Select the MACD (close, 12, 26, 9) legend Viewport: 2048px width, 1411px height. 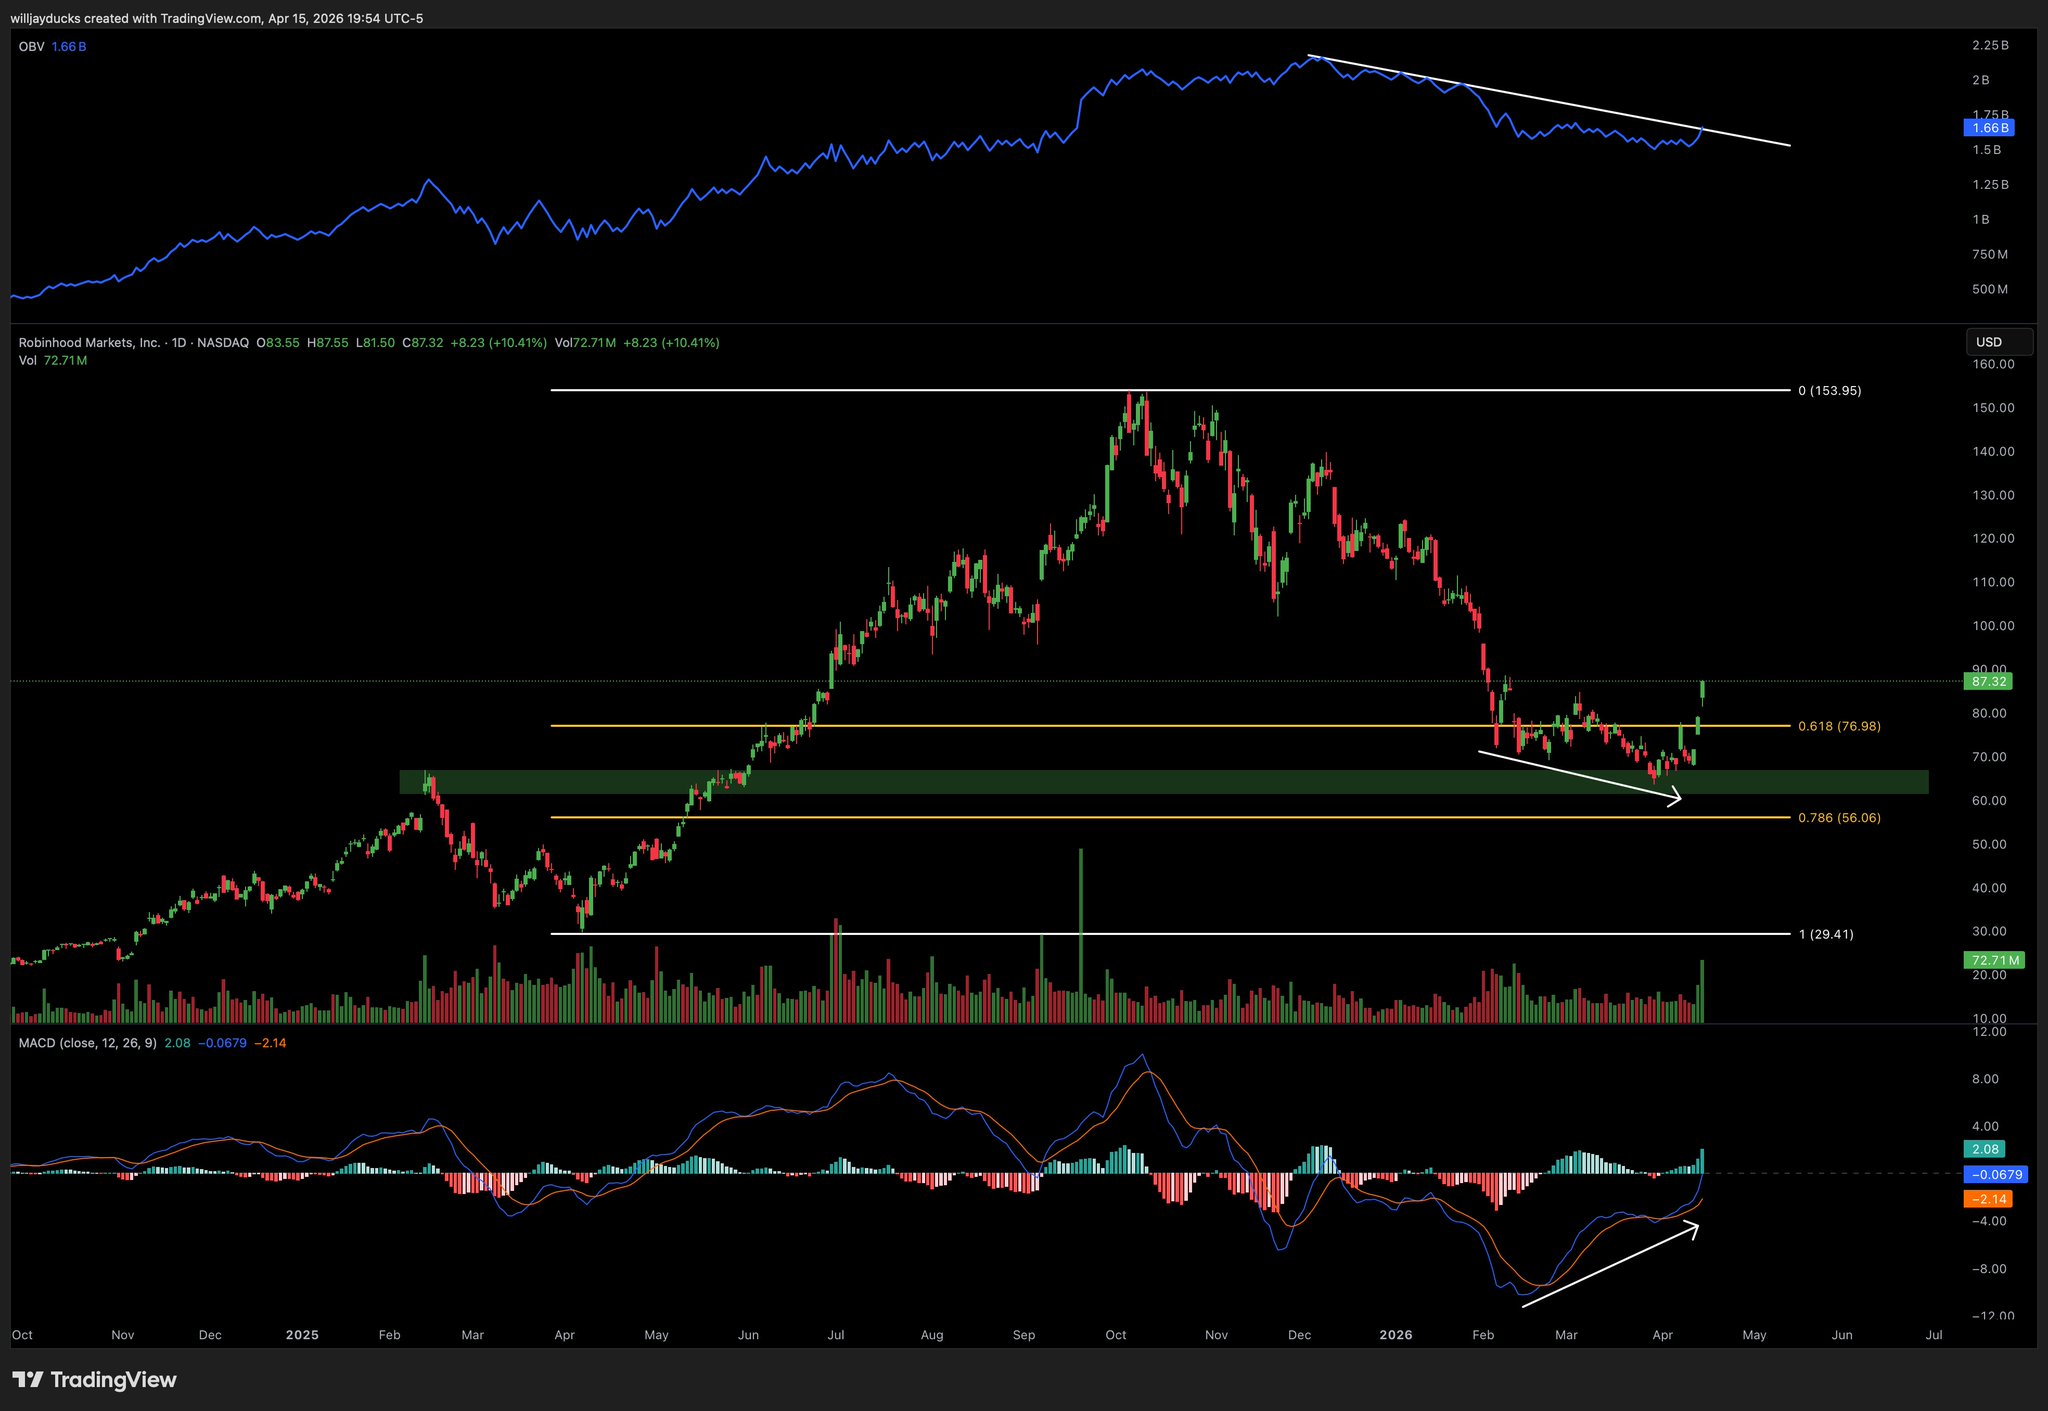click(x=88, y=1043)
